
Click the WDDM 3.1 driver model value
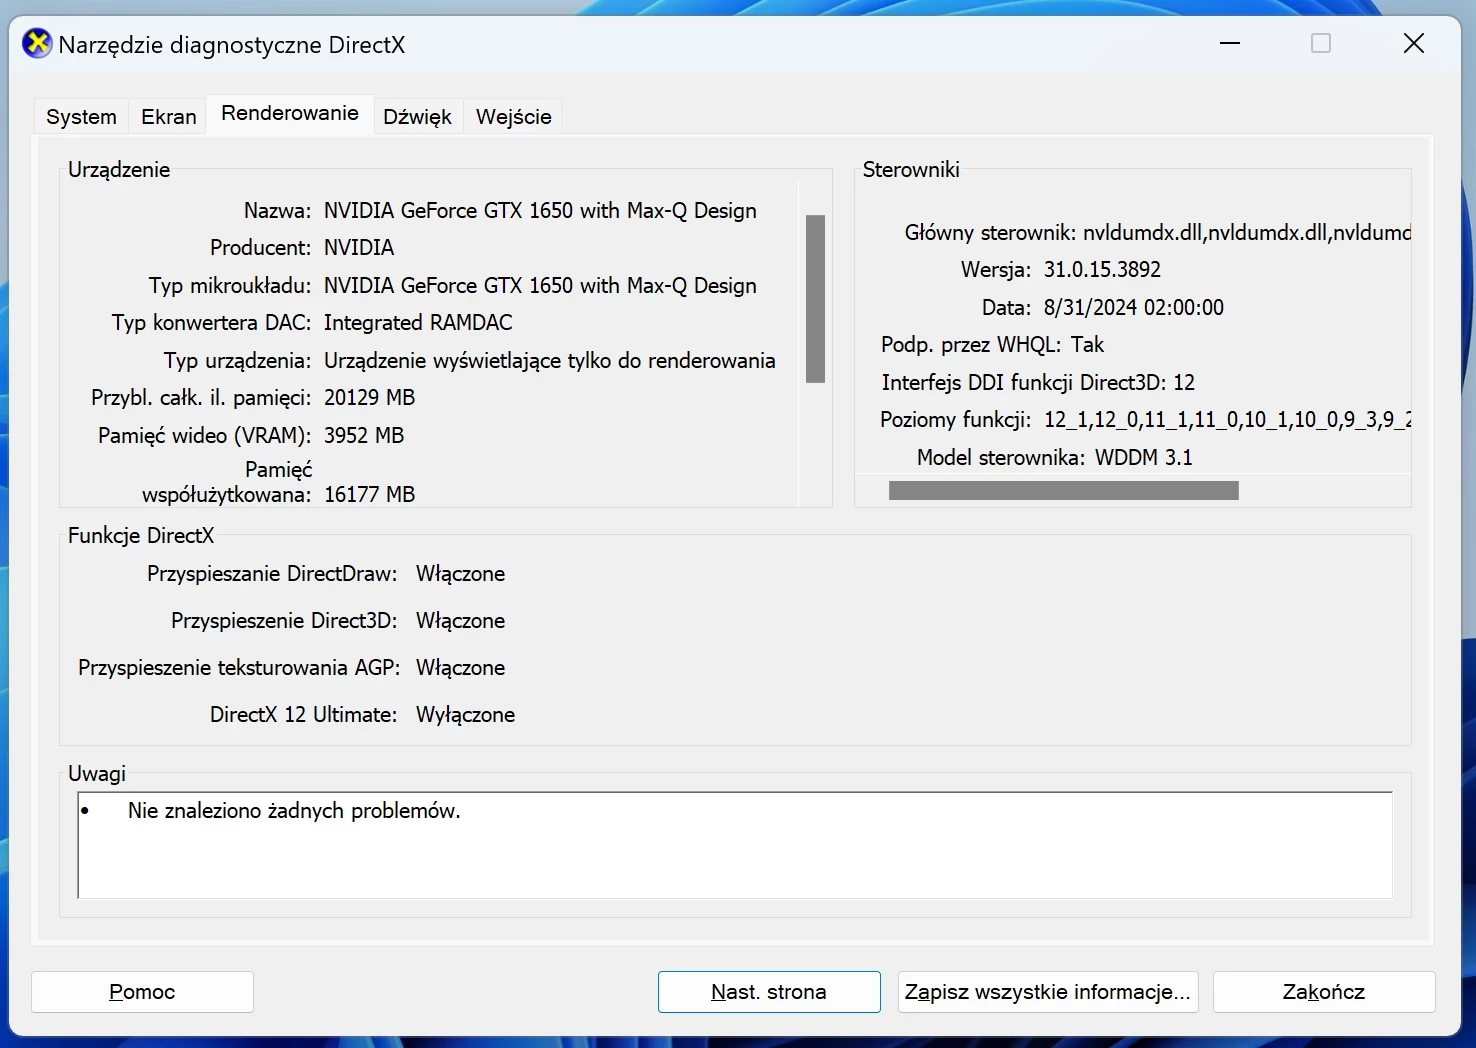click(1144, 458)
